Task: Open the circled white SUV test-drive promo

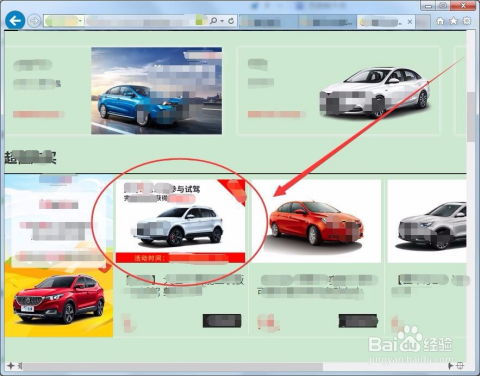Action: (180, 221)
